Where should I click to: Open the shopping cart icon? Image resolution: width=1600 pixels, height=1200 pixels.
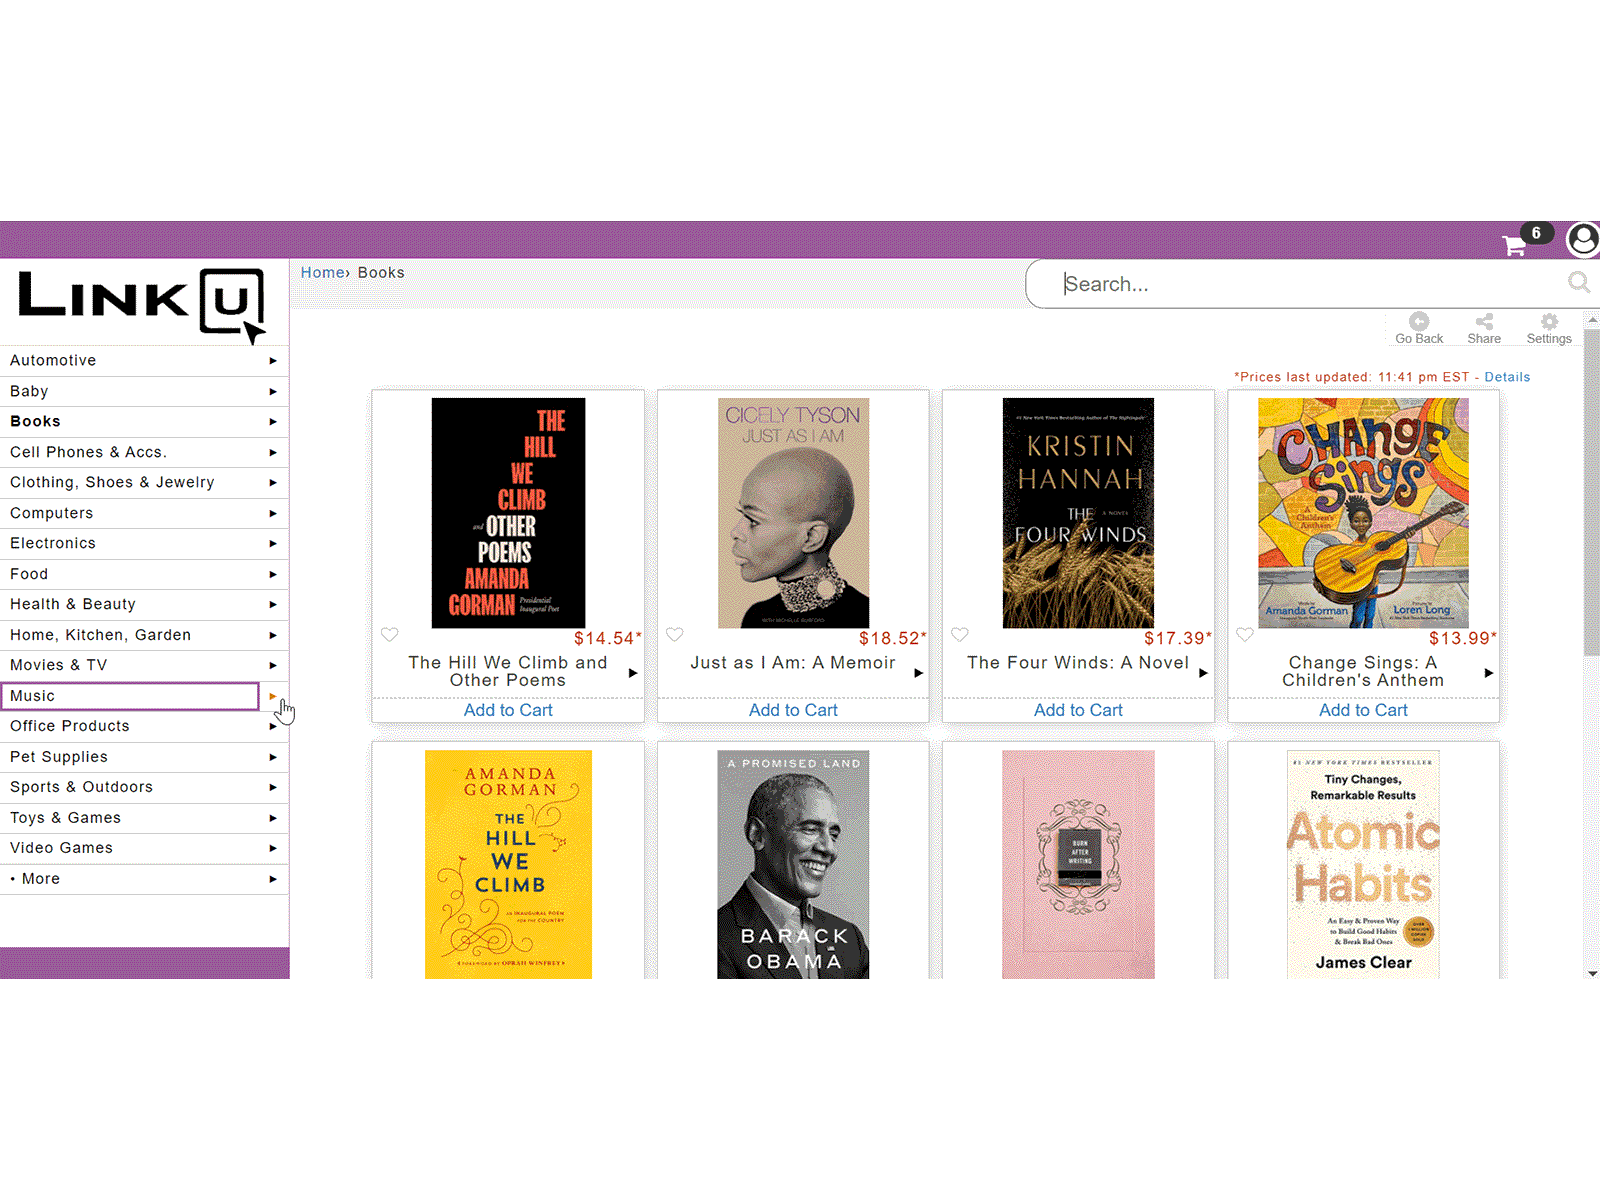(1514, 245)
